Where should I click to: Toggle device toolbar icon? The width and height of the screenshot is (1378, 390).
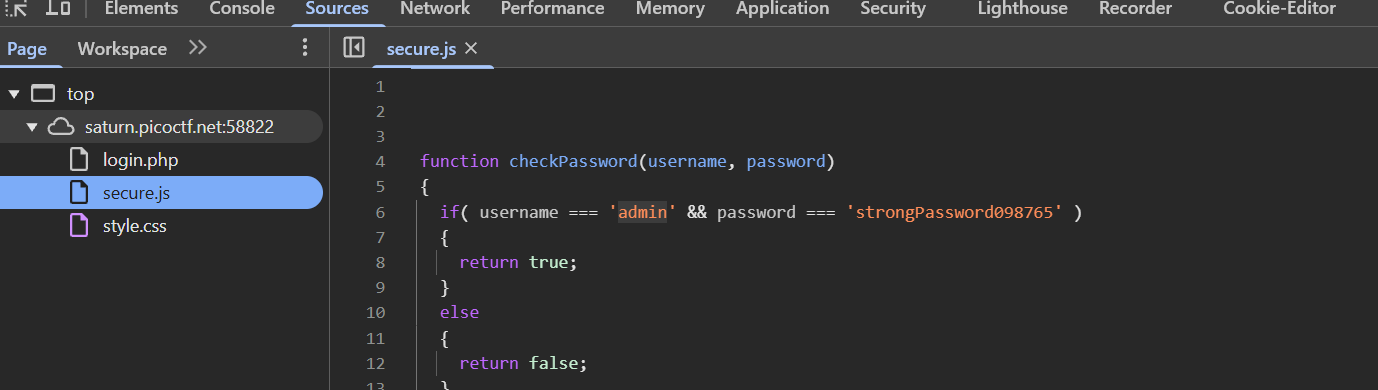(x=58, y=8)
